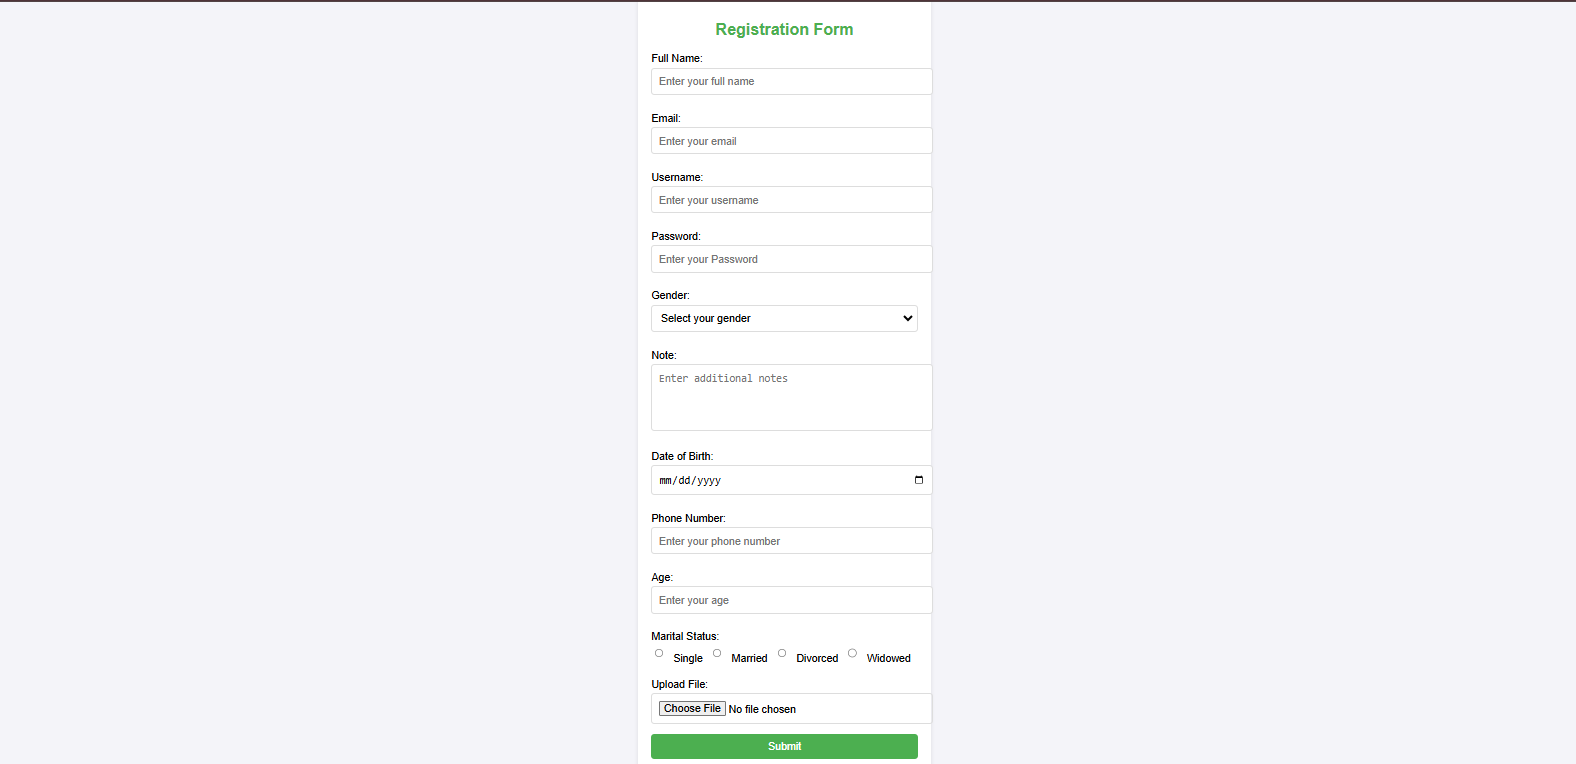Select the Widowed radio button

point(852,653)
